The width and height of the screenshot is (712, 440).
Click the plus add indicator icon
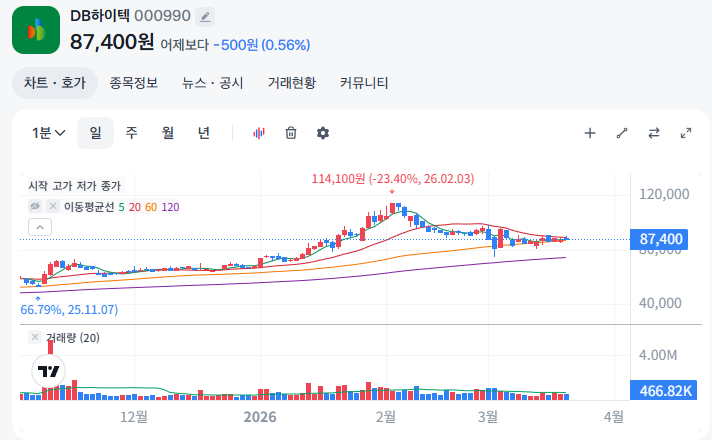pyautogui.click(x=590, y=133)
